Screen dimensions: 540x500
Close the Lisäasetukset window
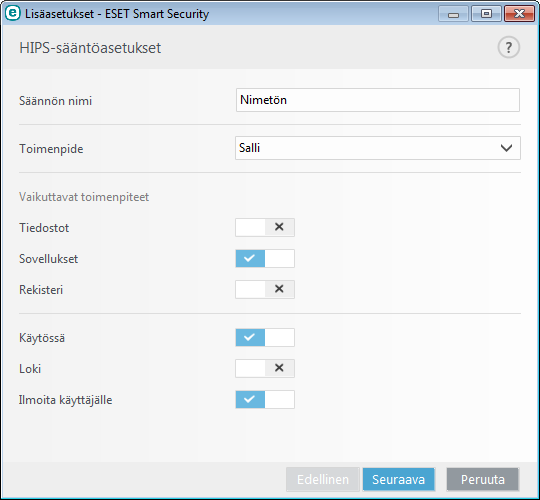(x=519, y=14)
